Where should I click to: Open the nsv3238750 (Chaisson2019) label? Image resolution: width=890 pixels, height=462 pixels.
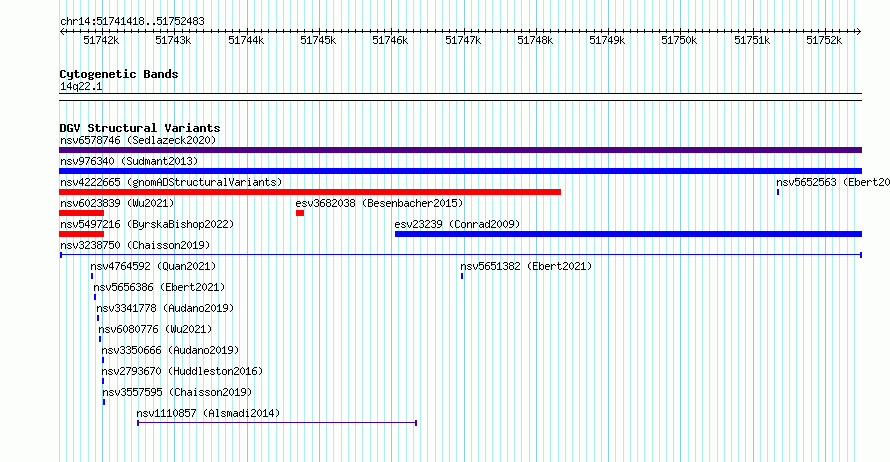[135, 245]
